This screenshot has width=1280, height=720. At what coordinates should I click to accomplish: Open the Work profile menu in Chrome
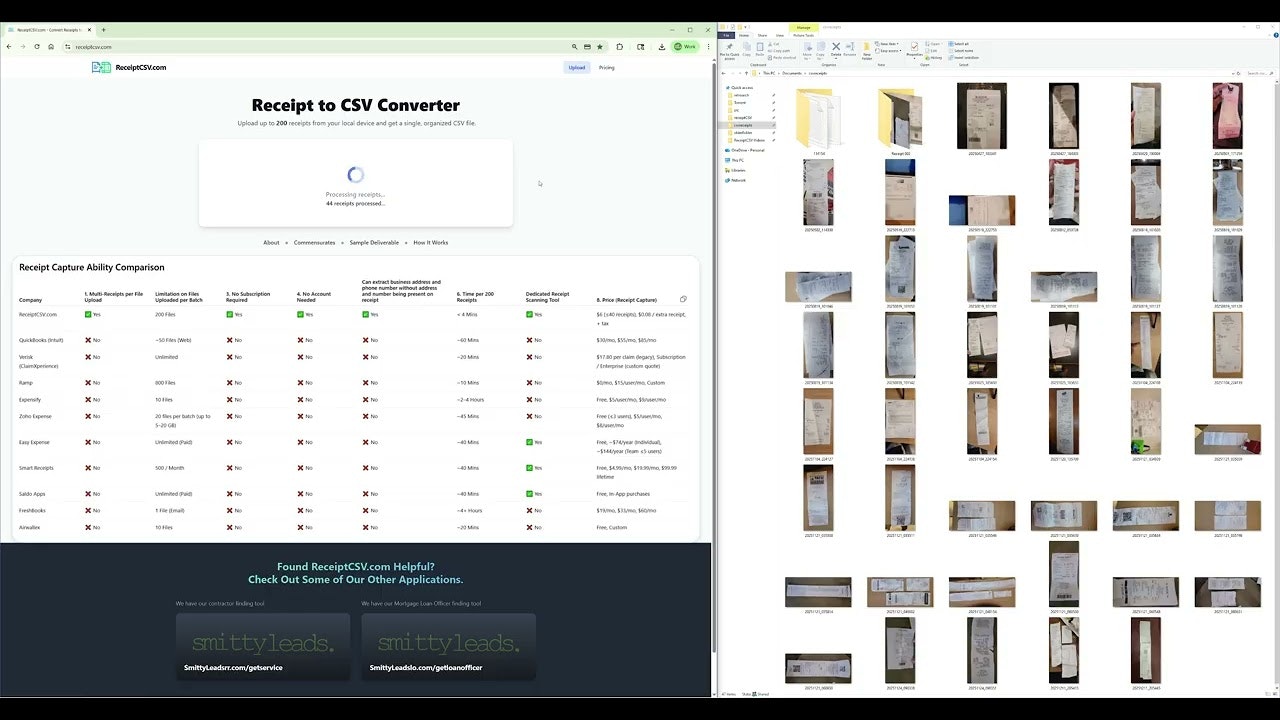tap(685, 47)
